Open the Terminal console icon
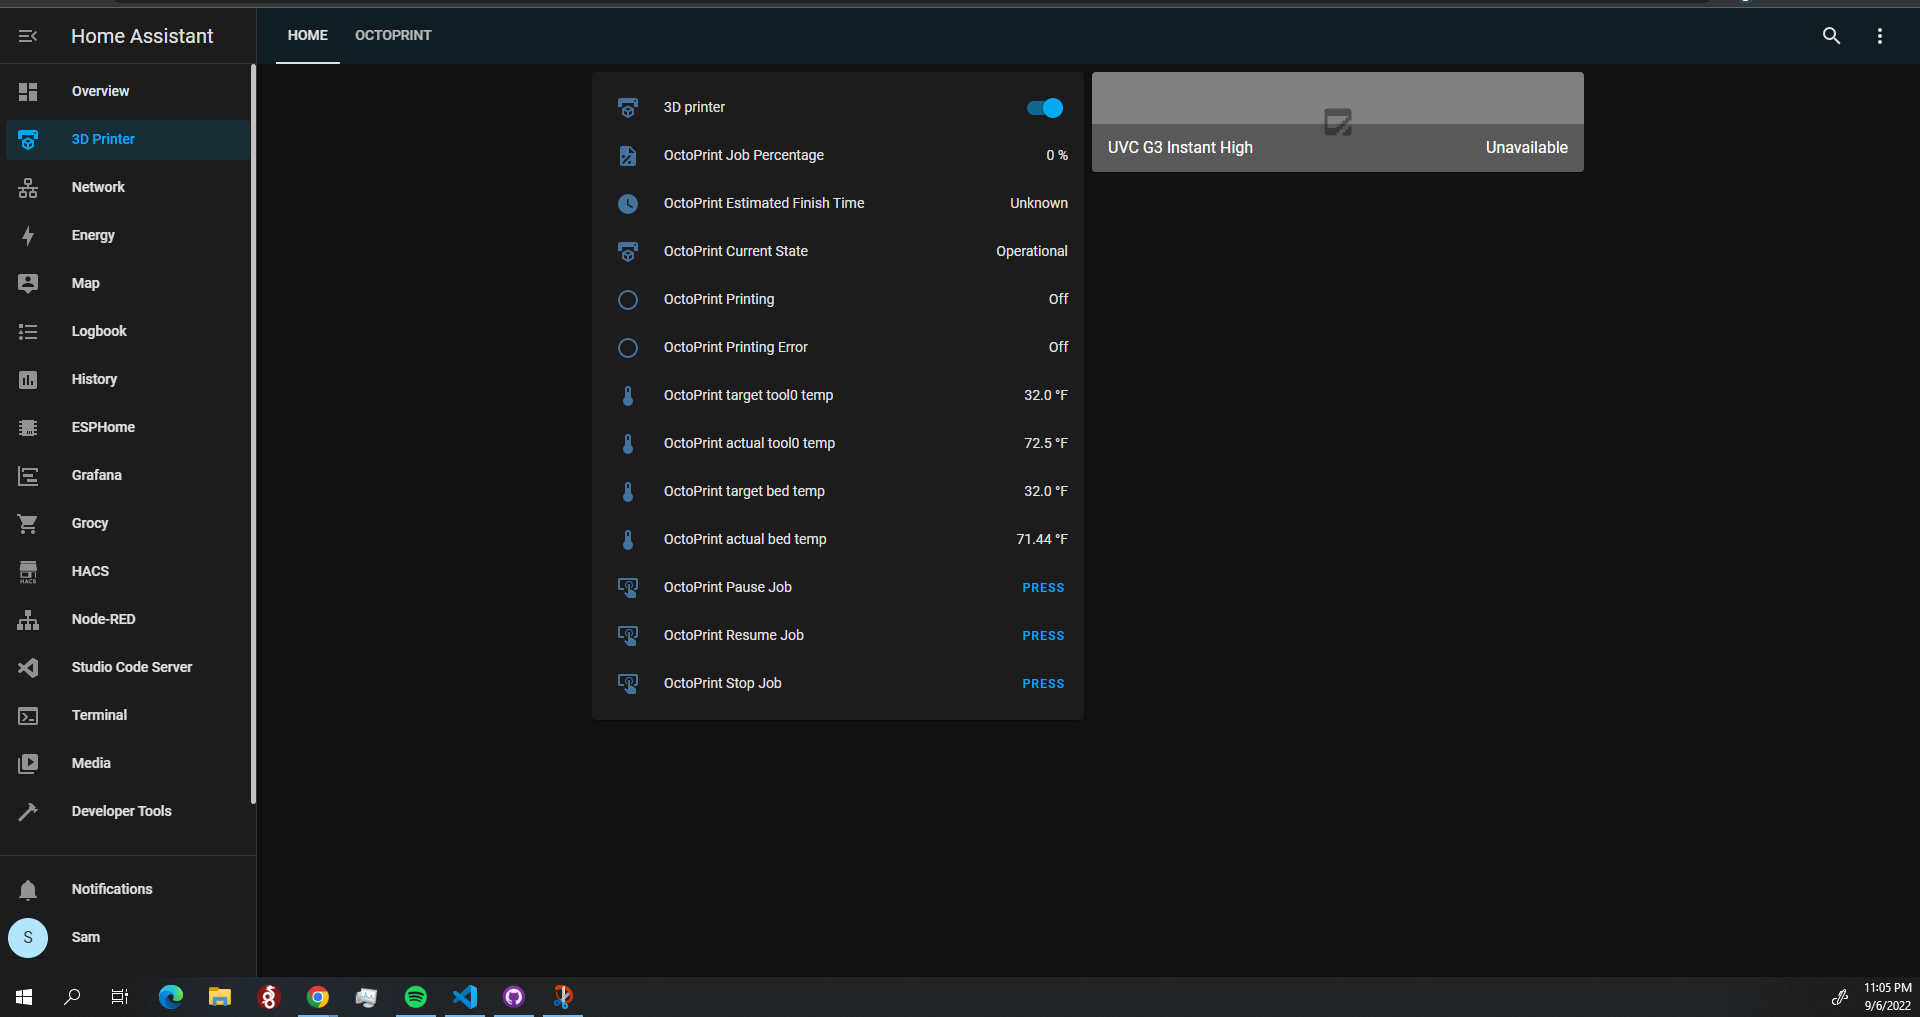Viewport: 1920px width, 1017px height. [x=28, y=716]
